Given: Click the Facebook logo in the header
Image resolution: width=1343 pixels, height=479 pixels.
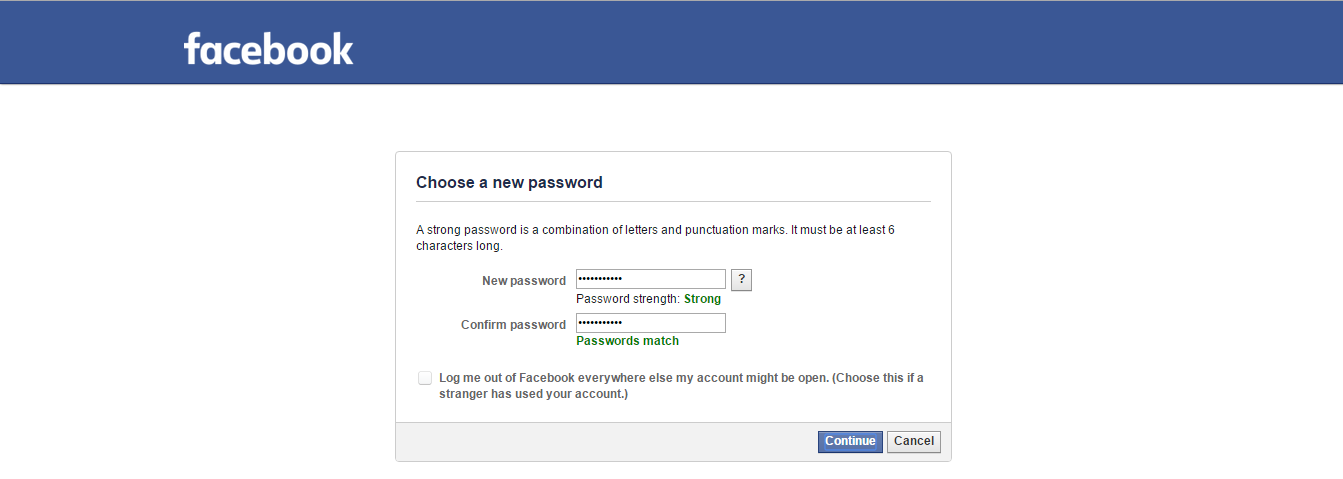Looking at the screenshot, I should coord(268,49).
